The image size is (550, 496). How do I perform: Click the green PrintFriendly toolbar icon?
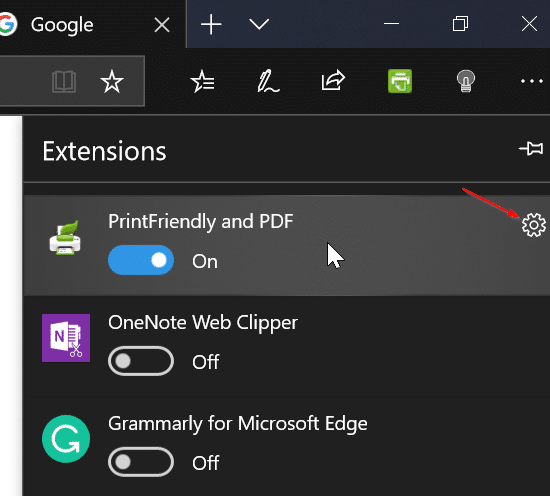[x=400, y=81]
